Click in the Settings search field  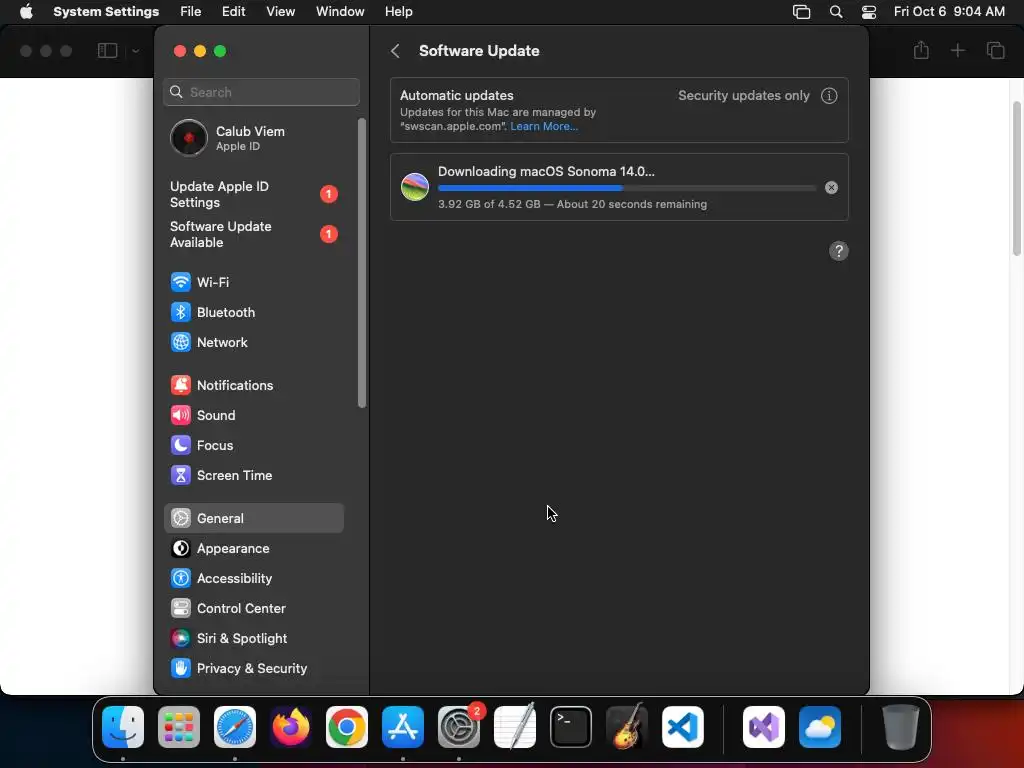pos(261,92)
